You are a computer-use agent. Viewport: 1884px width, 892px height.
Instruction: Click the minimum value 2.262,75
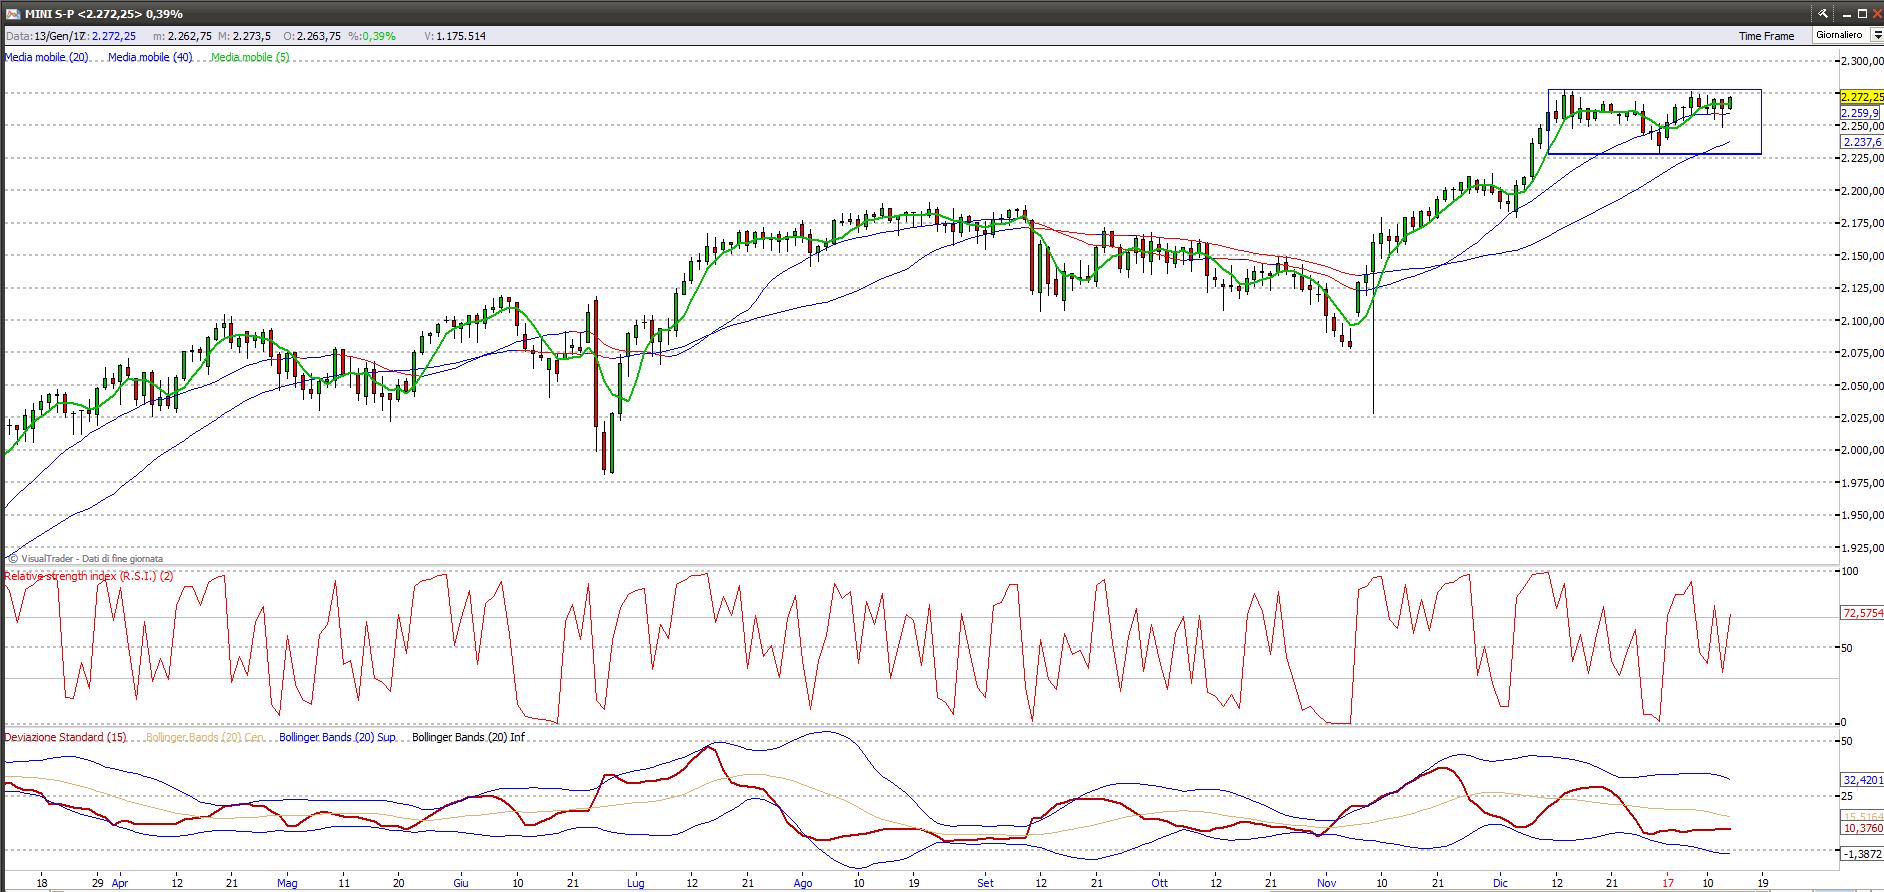click(x=188, y=36)
